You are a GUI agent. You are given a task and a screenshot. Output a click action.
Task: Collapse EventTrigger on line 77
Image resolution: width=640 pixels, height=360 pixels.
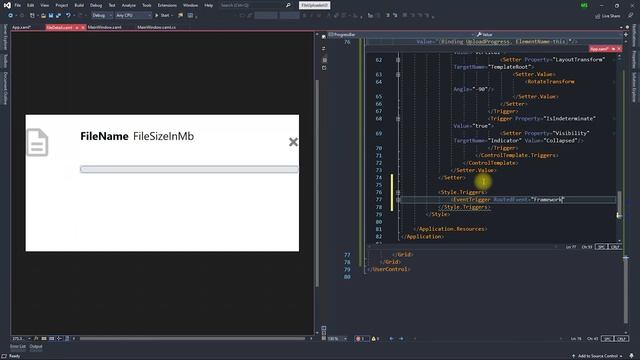pyautogui.click(x=398, y=200)
